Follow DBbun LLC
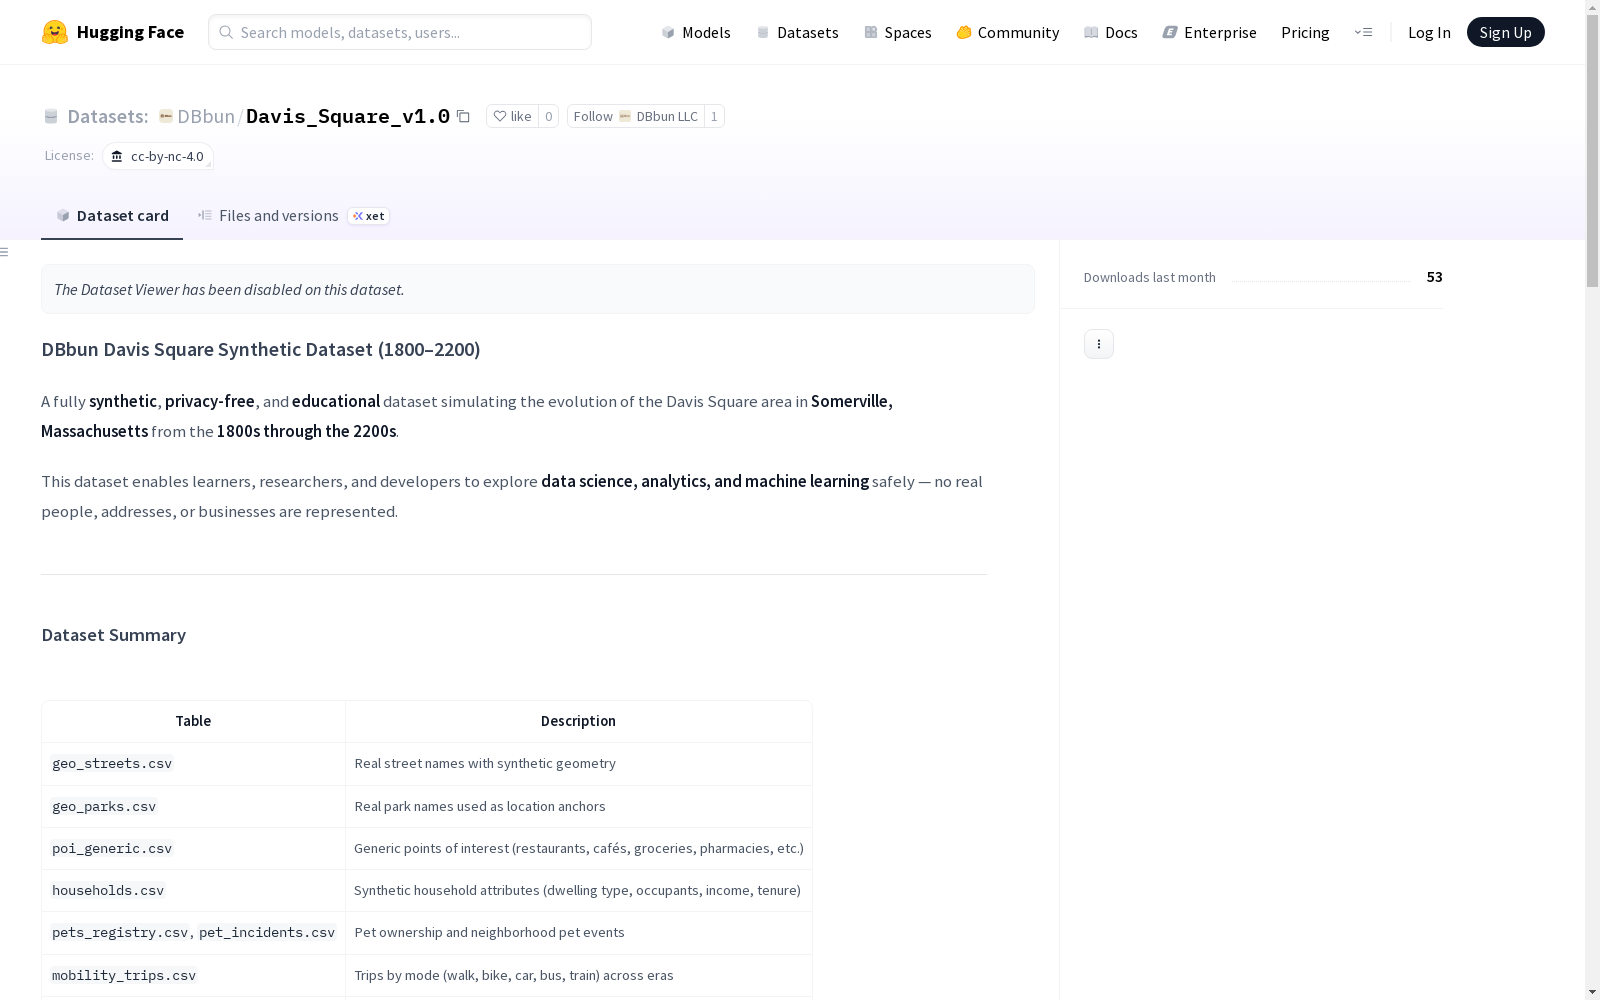This screenshot has width=1600, height=1000. click(636, 116)
